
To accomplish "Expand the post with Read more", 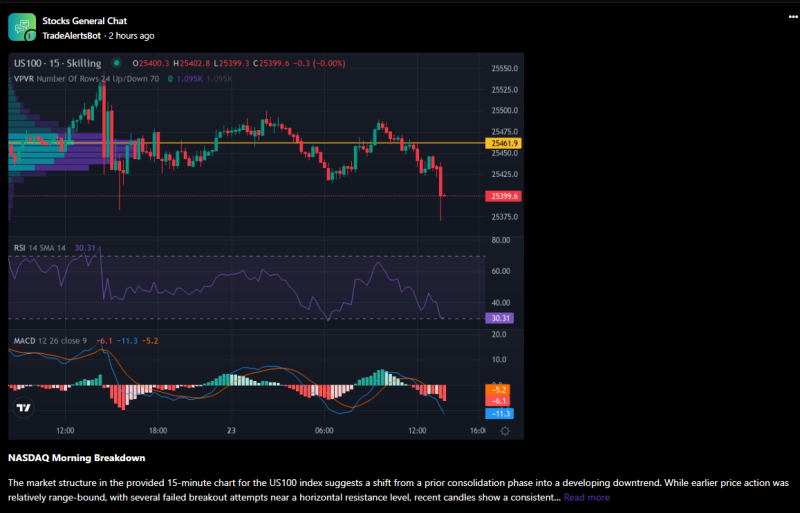I will (x=586, y=497).
